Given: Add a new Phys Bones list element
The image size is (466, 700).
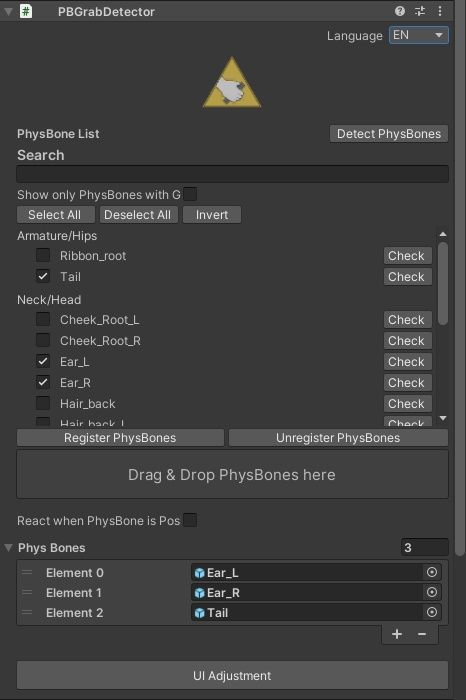Looking at the screenshot, I should click(x=397, y=634).
